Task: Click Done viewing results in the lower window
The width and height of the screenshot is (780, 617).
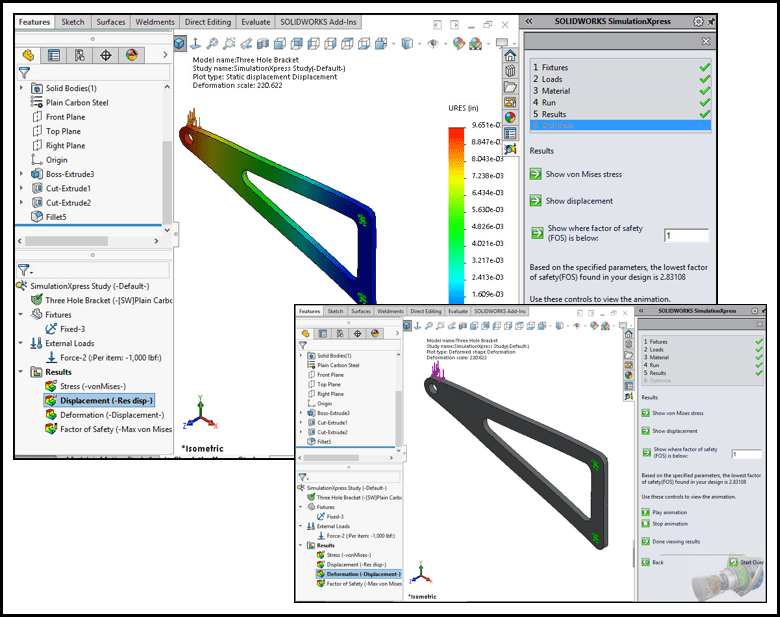Action: [x=676, y=541]
